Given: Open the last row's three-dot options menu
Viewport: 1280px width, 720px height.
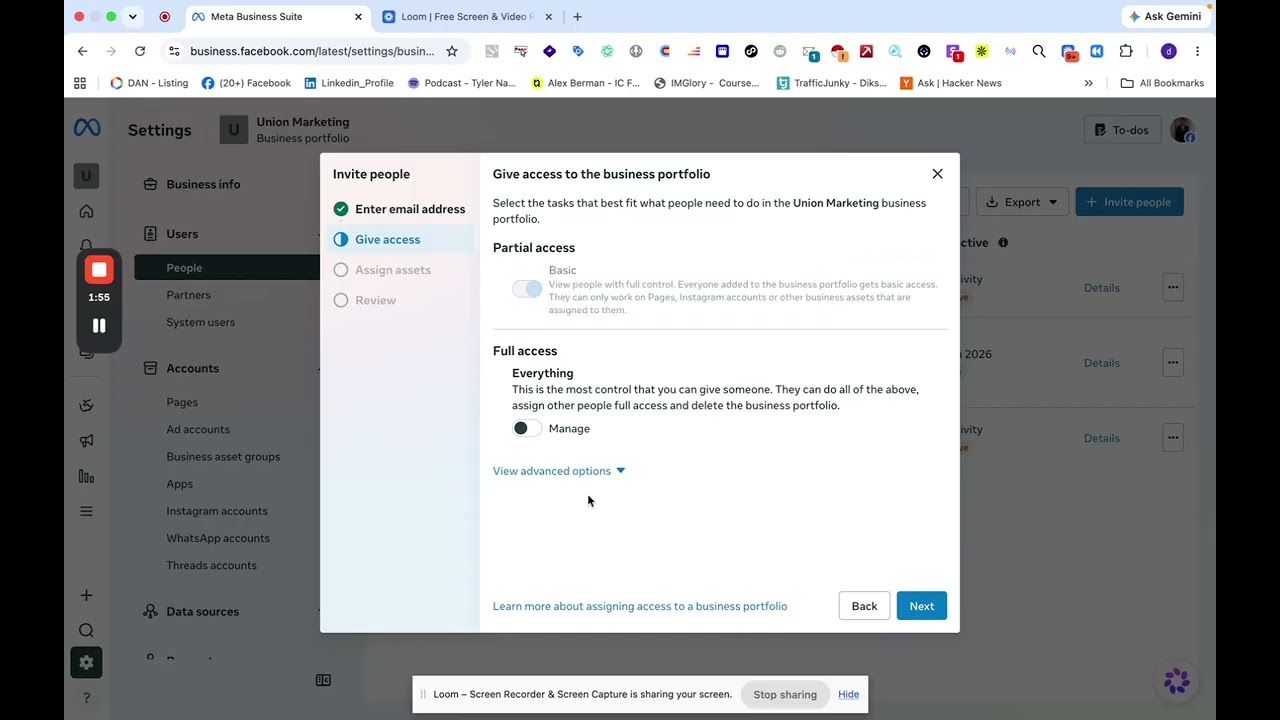Looking at the screenshot, I should 1173,437.
